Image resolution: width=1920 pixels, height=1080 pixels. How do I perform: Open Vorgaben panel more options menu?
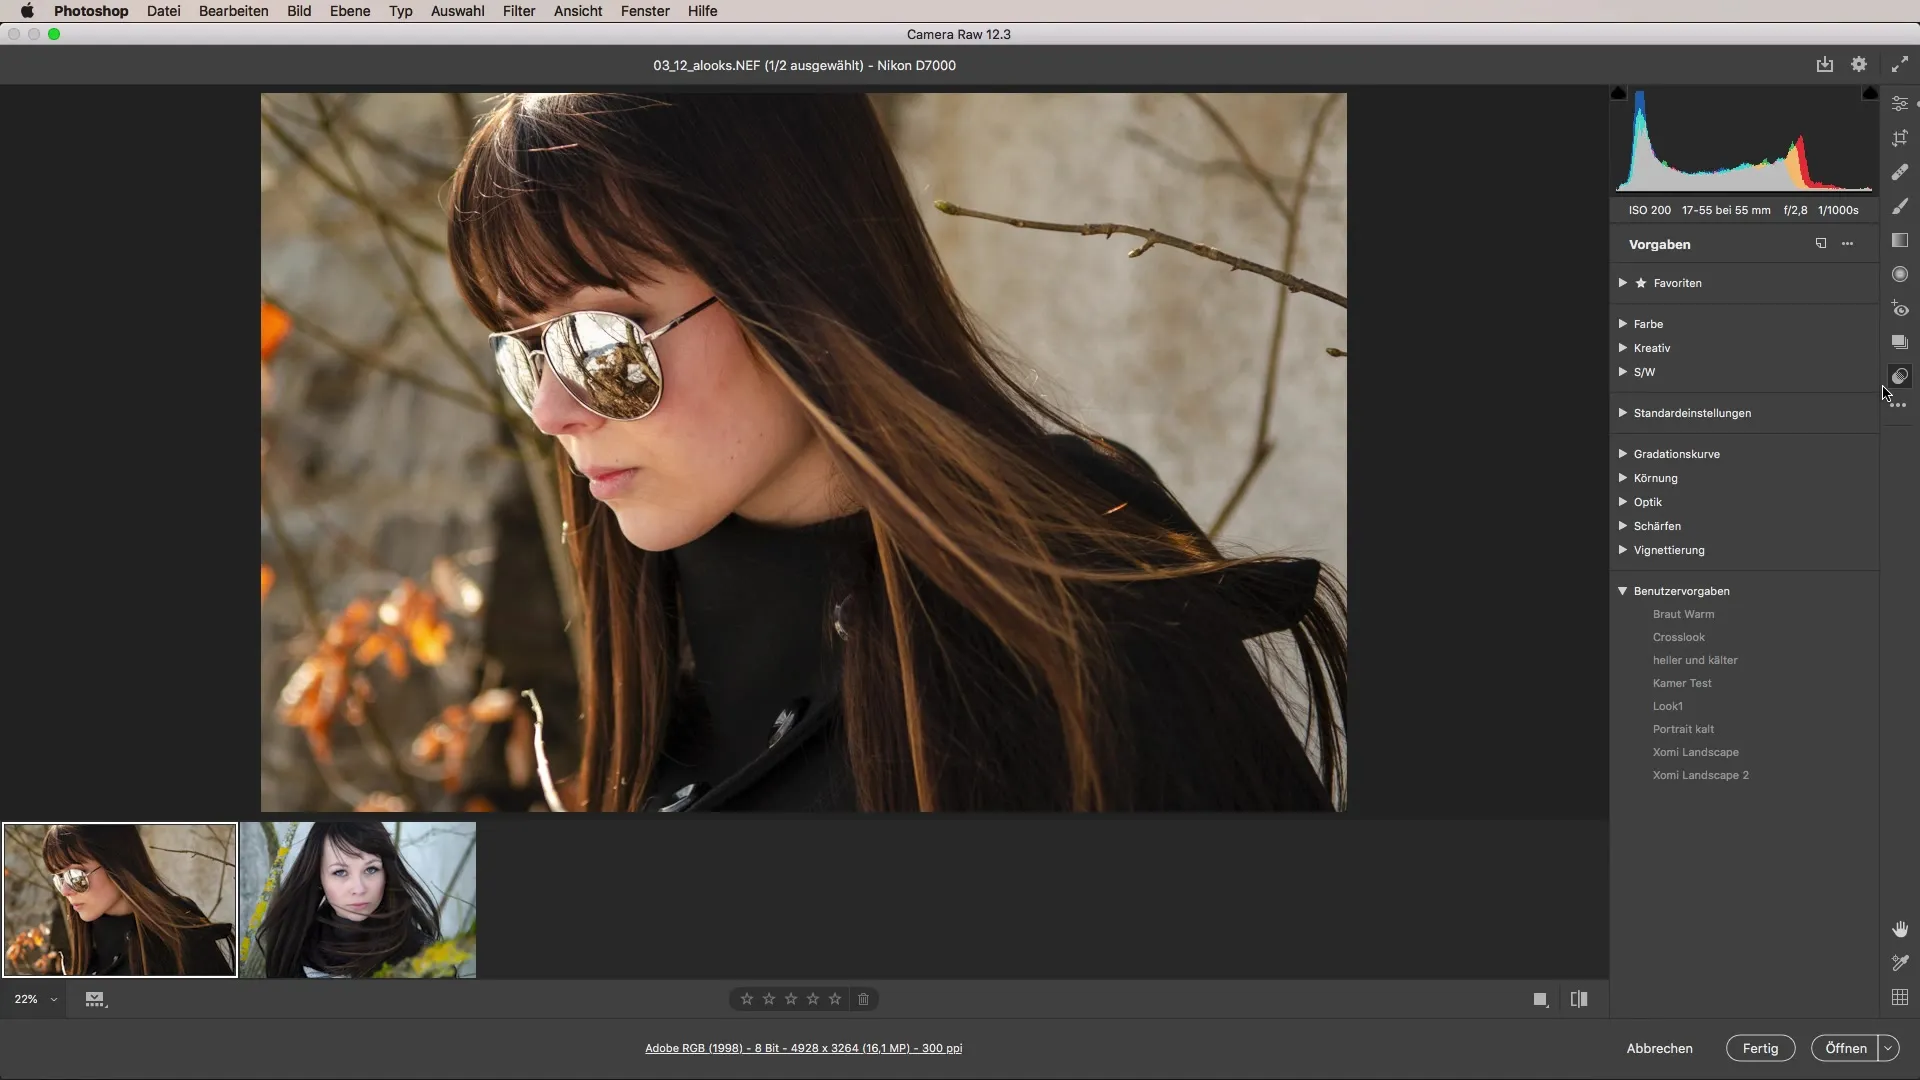pyautogui.click(x=1848, y=244)
